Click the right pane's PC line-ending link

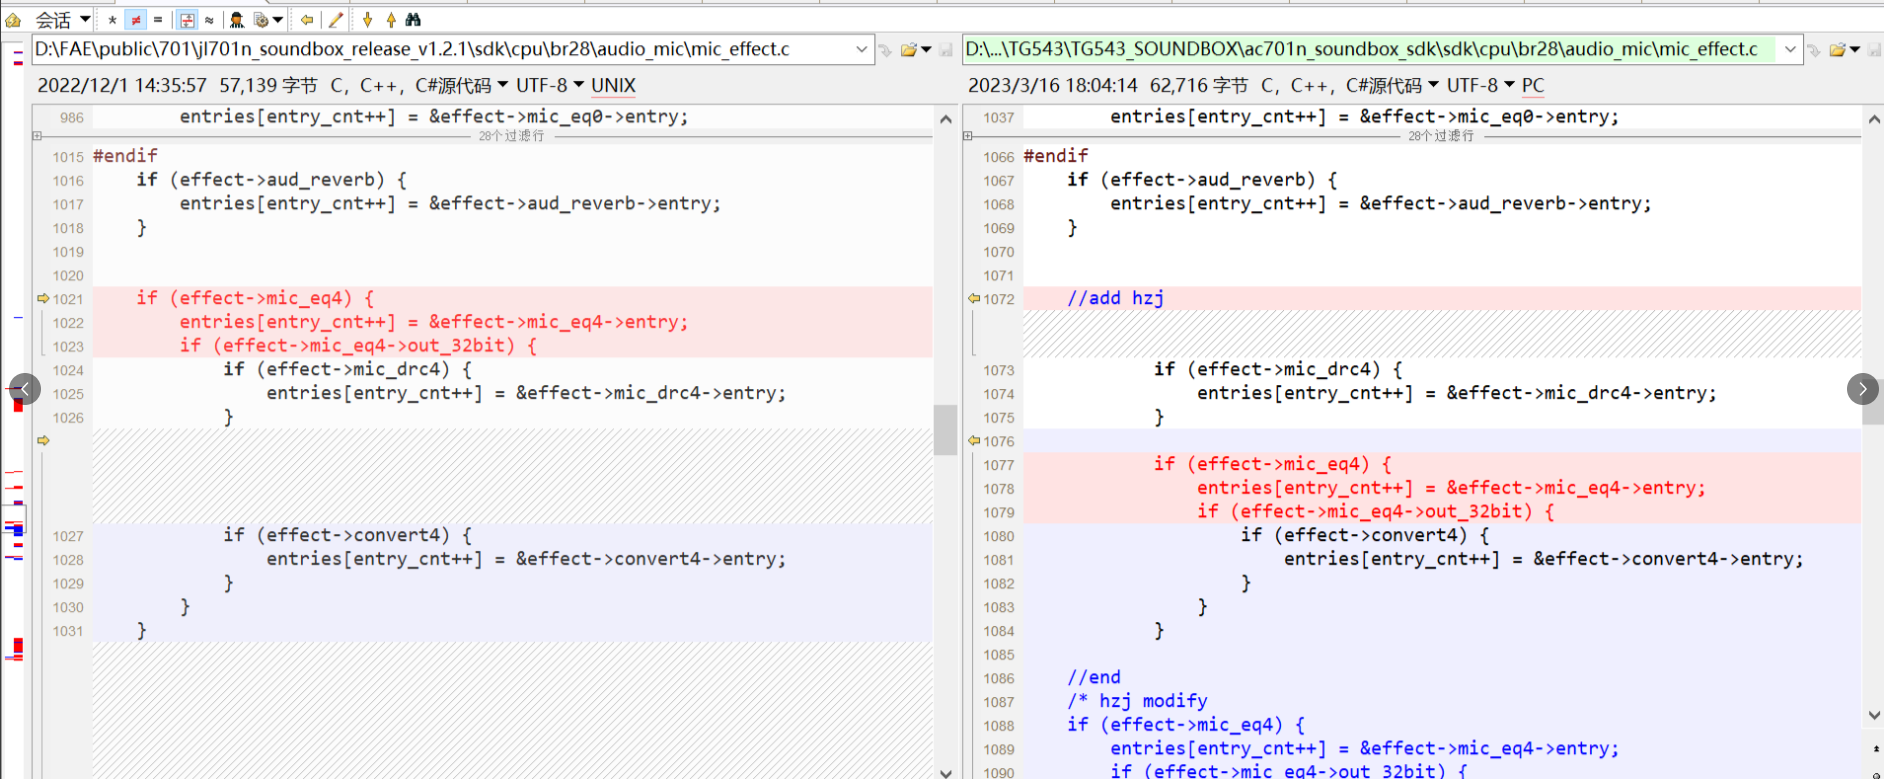pyautogui.click(x=1533, y=86)
